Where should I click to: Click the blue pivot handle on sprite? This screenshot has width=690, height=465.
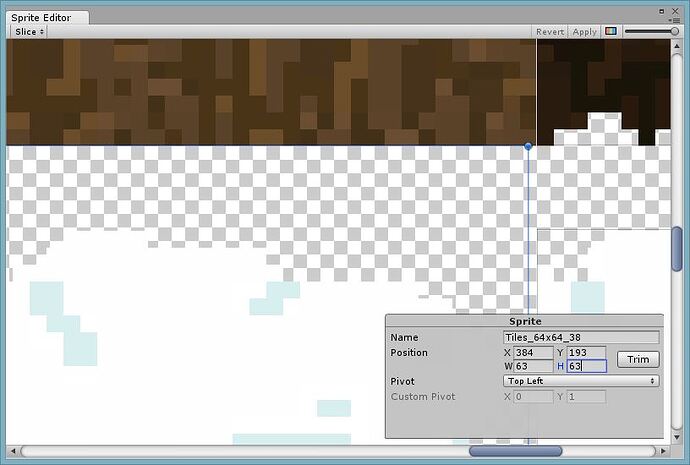(528, 146)
